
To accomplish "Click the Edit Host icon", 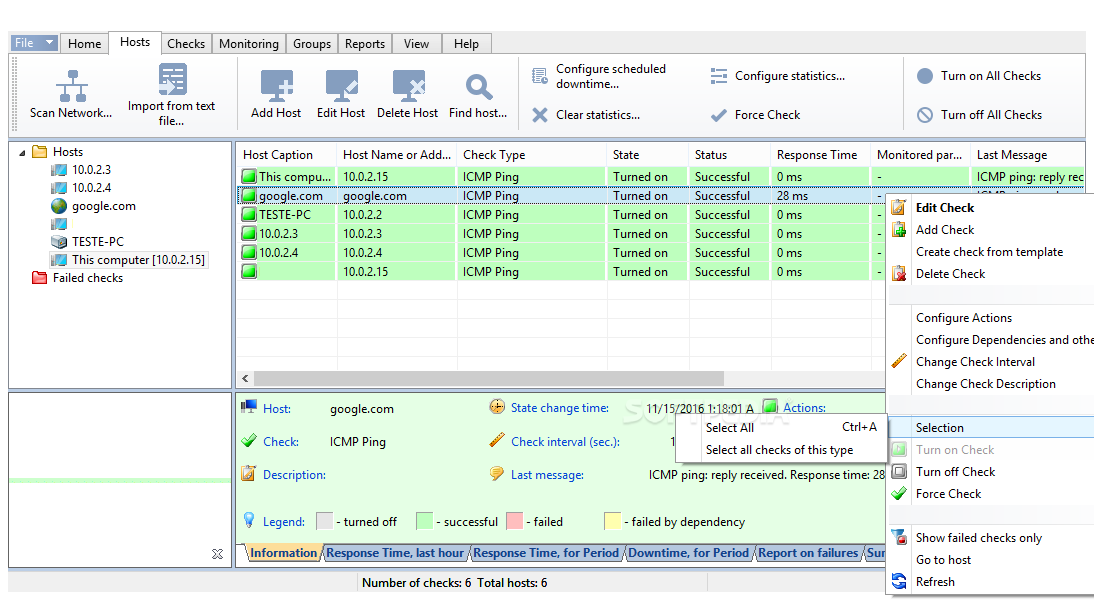I will click(x=341, y=86).
